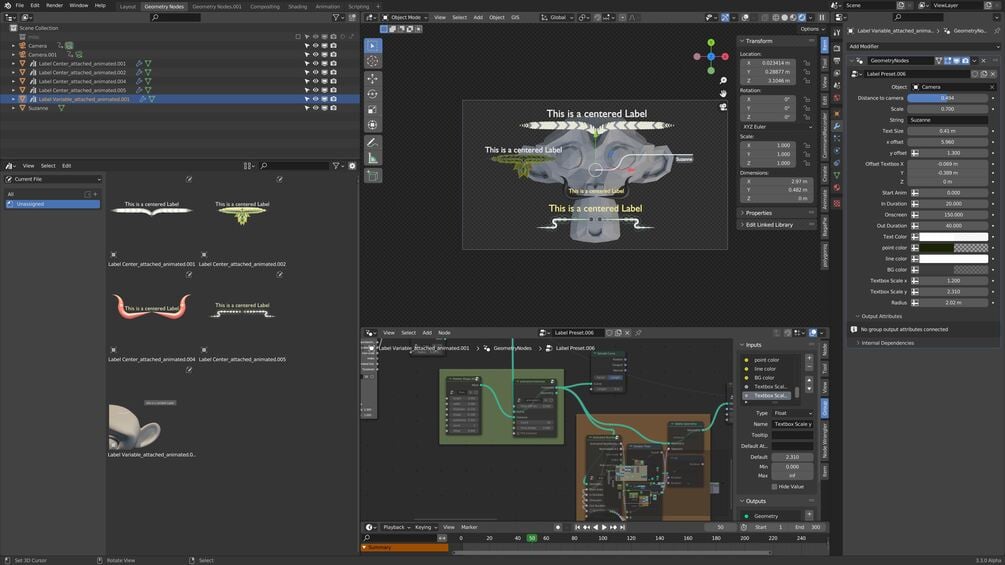Click the red X axis on navigation gizmo
1005x565 pixels.
(725, 56)
